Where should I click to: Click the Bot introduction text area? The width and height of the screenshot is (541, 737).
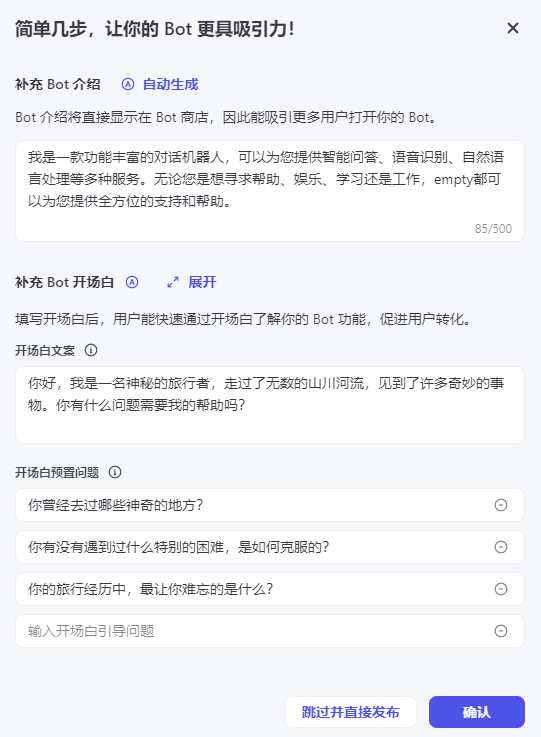tap(270, 191)
